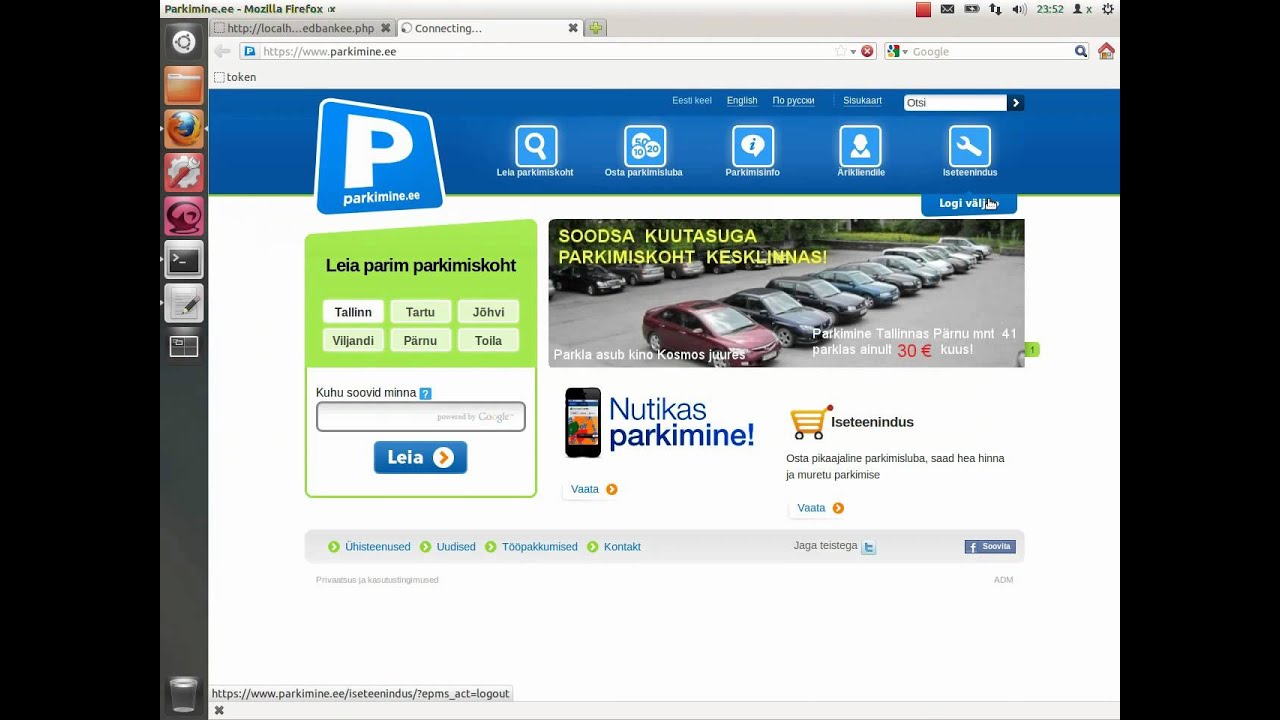
Task: Open new tab with green plus button
Action: 596,28
